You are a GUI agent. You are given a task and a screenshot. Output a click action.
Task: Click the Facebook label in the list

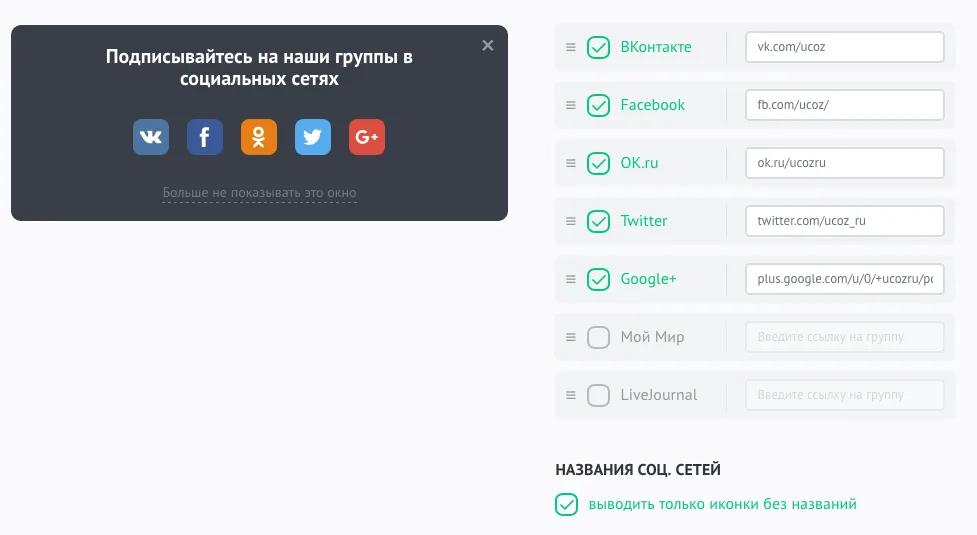652,105
